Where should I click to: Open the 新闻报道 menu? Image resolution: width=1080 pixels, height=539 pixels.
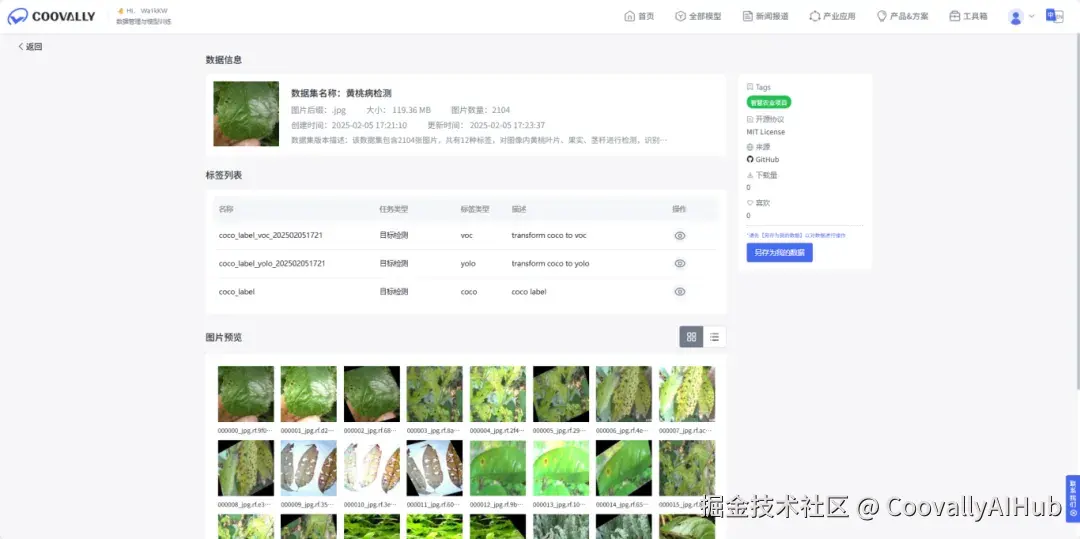point(765,16)
